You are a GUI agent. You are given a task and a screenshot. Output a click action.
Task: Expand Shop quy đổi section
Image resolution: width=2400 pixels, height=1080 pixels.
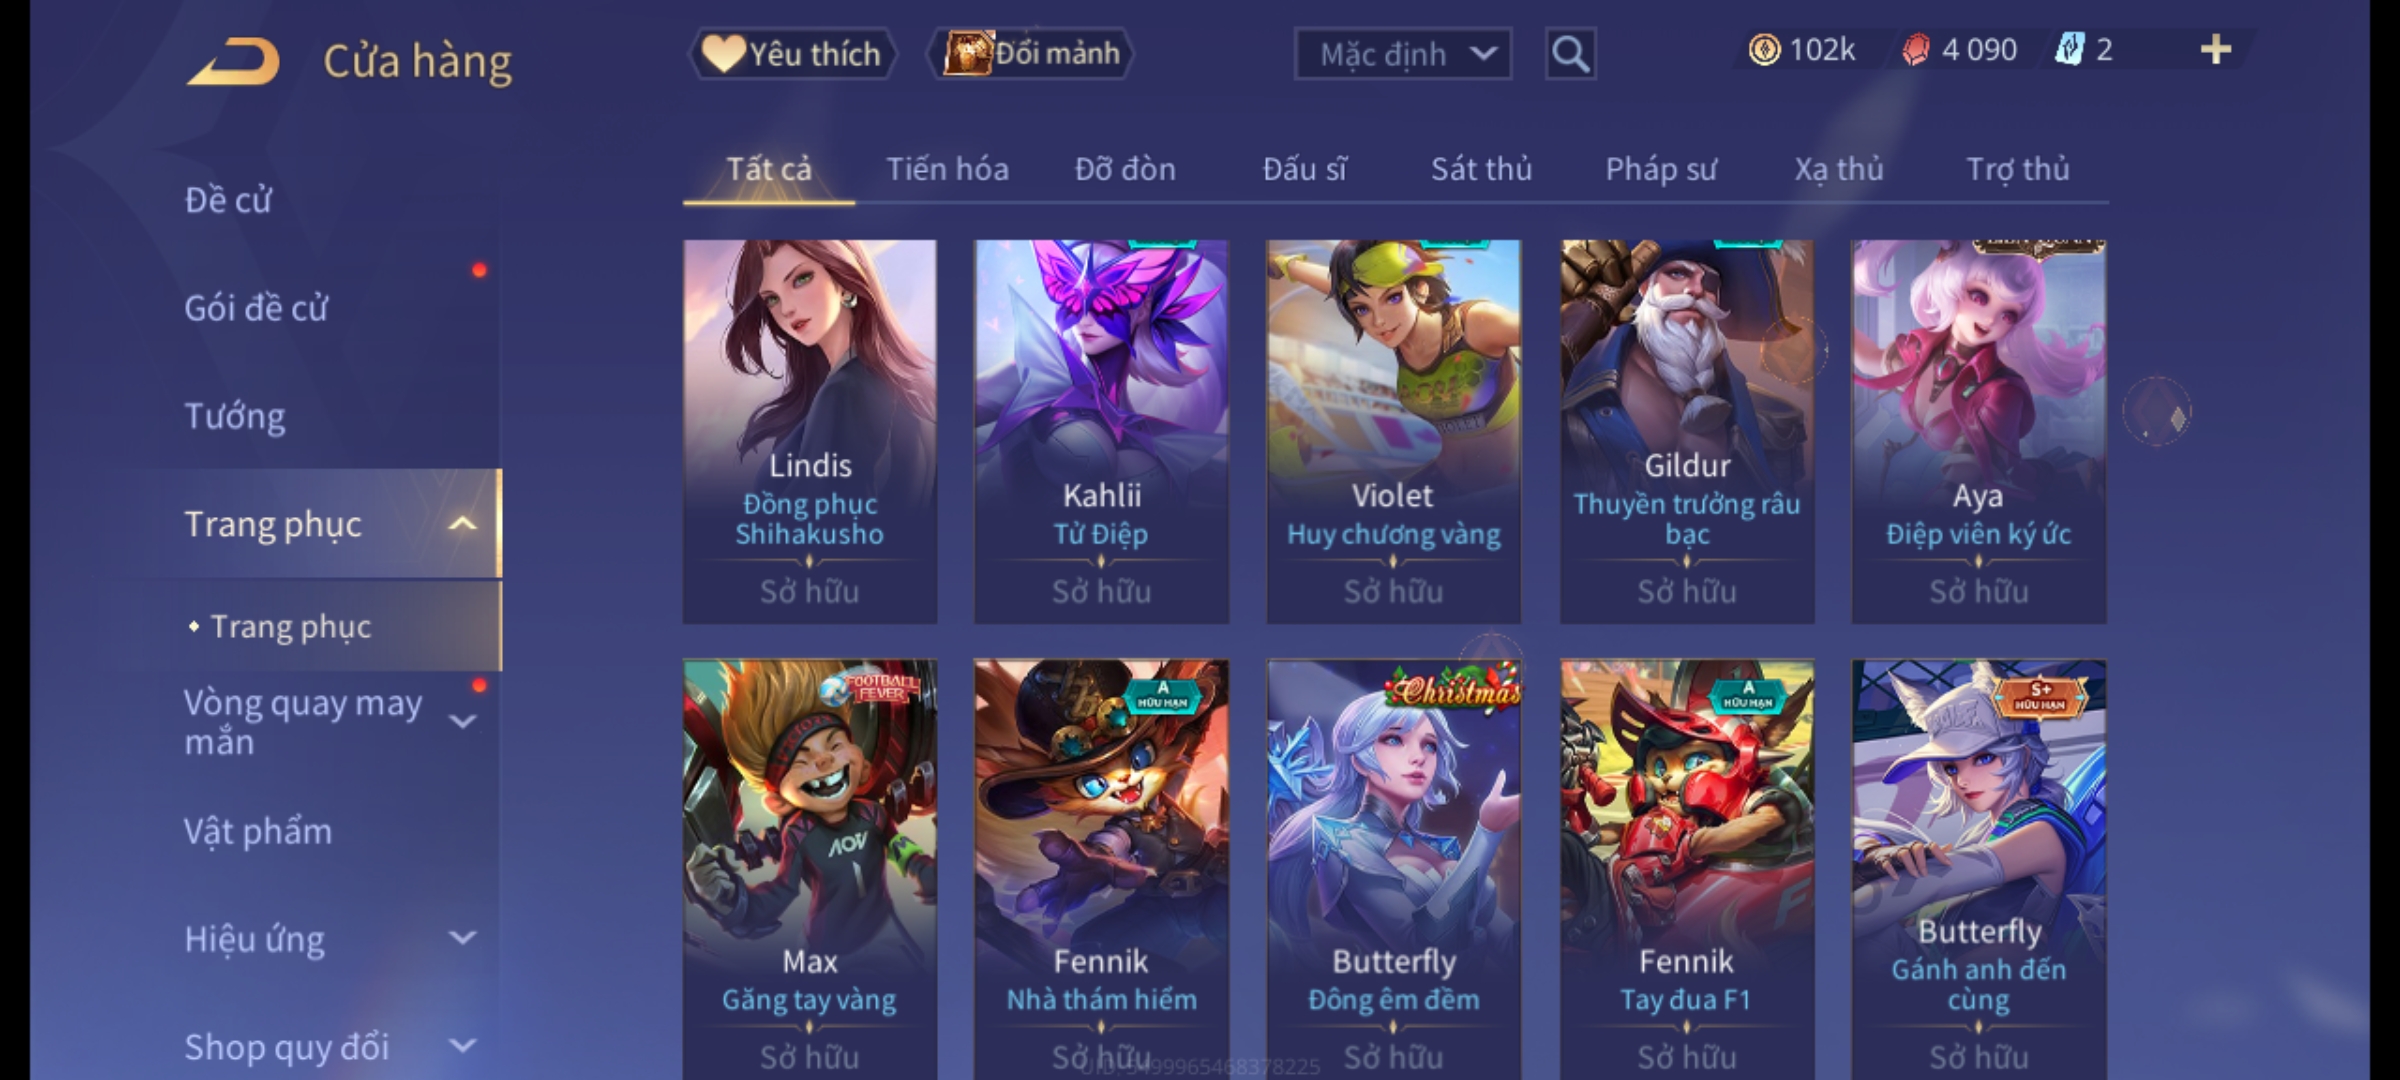[x=462, y=1046]
